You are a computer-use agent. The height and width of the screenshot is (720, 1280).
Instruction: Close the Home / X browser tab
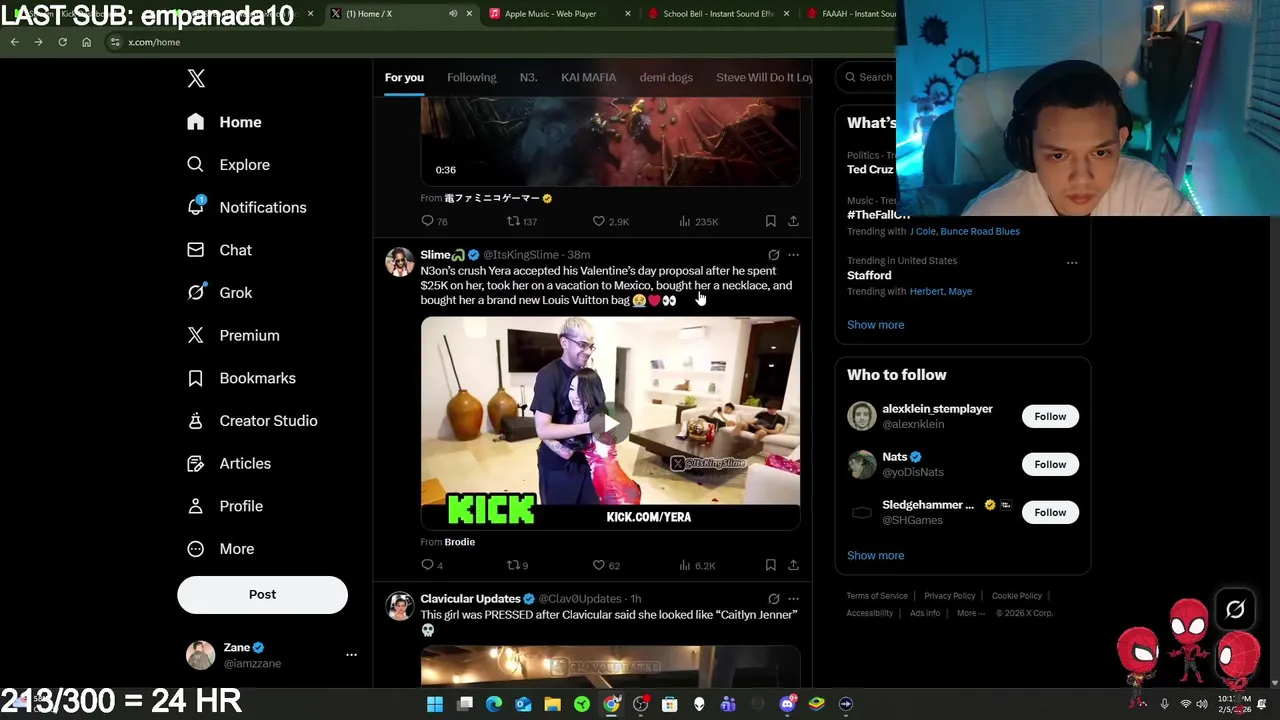[469, 14]
